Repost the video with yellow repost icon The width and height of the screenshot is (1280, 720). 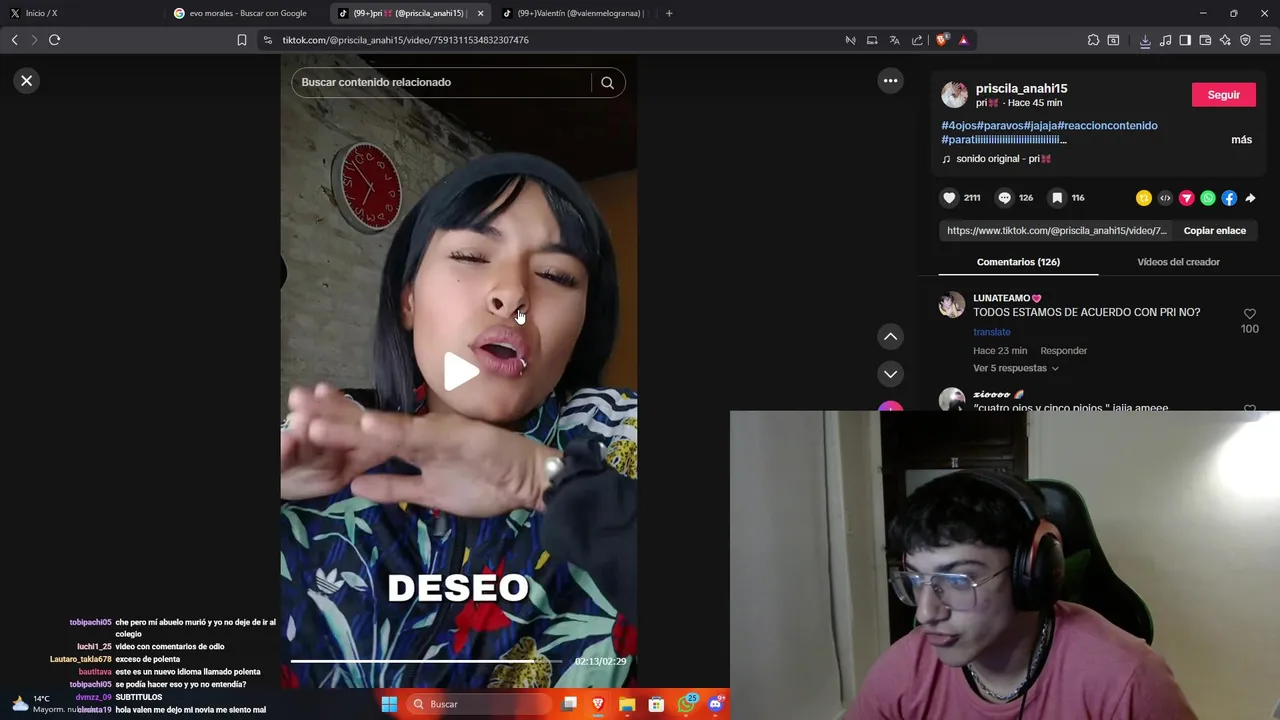tap(1144, 198)
